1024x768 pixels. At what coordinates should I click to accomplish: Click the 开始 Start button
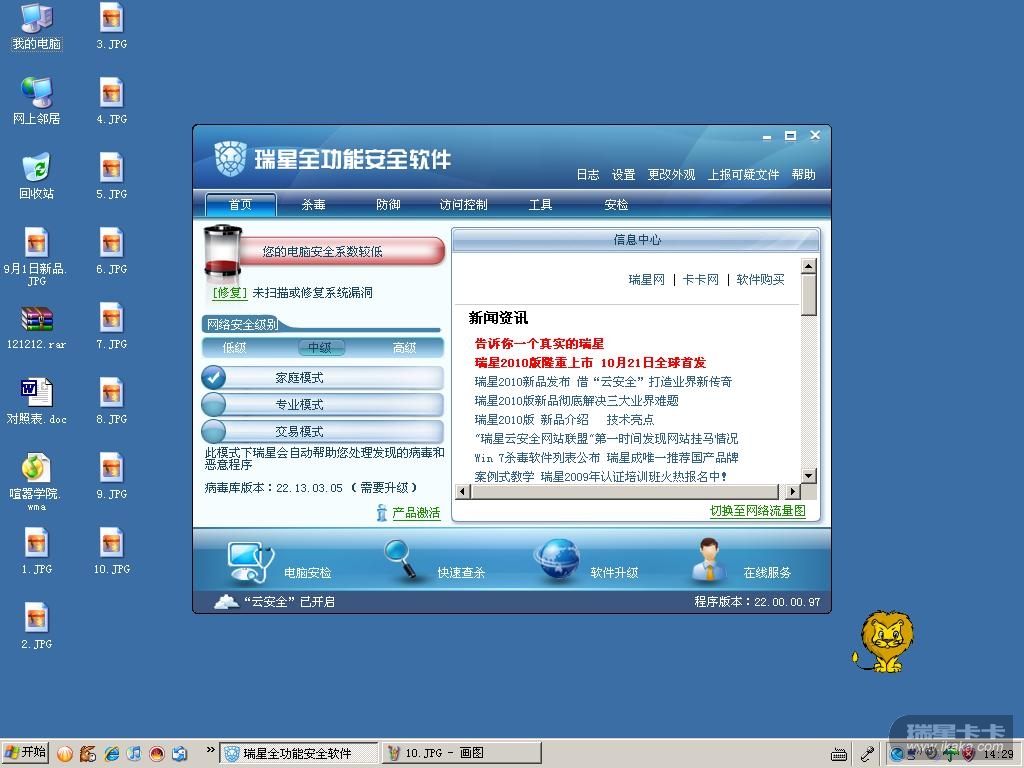tap(25, 753)
